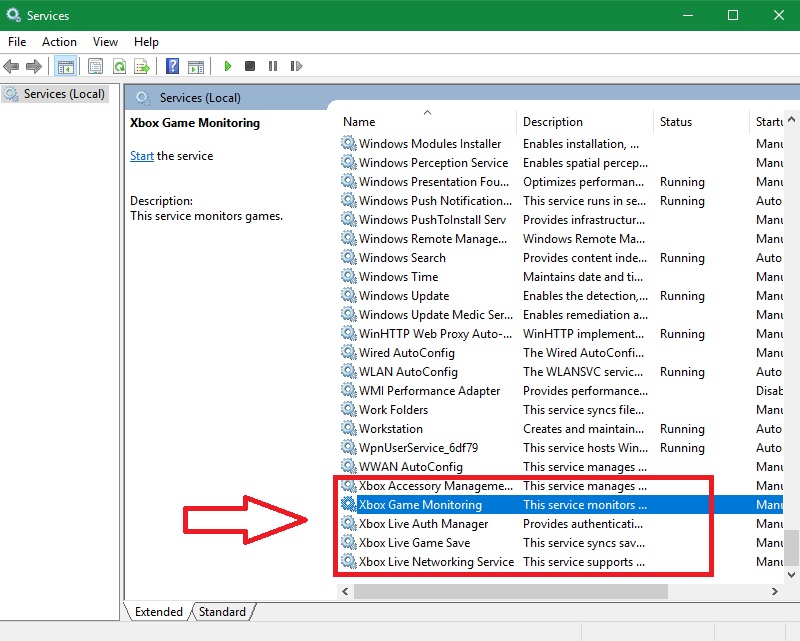This screenshot has height=641, width=800.
Task: Click the gear icon beside WLAN AutoConfig
Action: click(348, 372)
